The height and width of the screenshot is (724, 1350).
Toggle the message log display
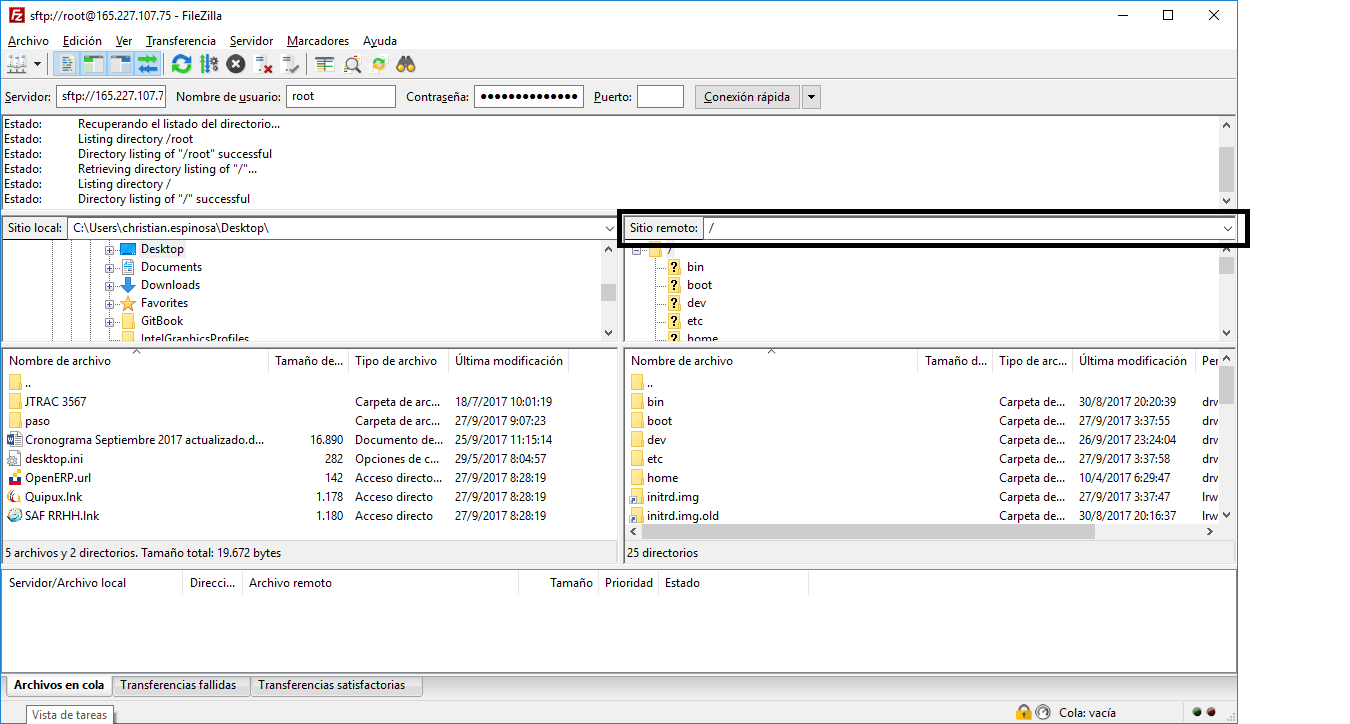(x=66, y=64)
